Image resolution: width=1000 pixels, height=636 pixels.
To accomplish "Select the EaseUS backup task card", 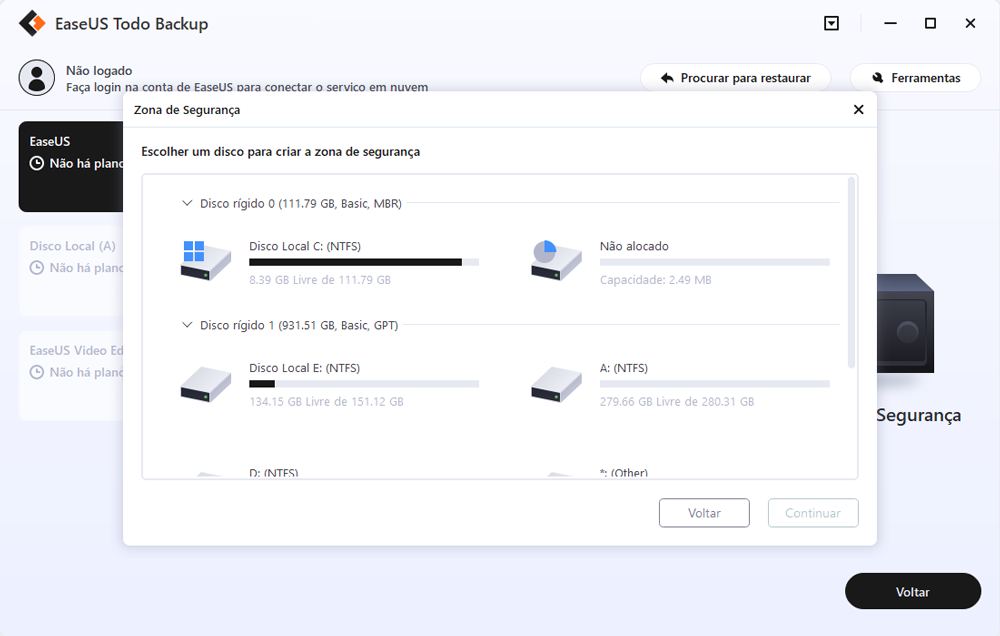I will point(70,167).
